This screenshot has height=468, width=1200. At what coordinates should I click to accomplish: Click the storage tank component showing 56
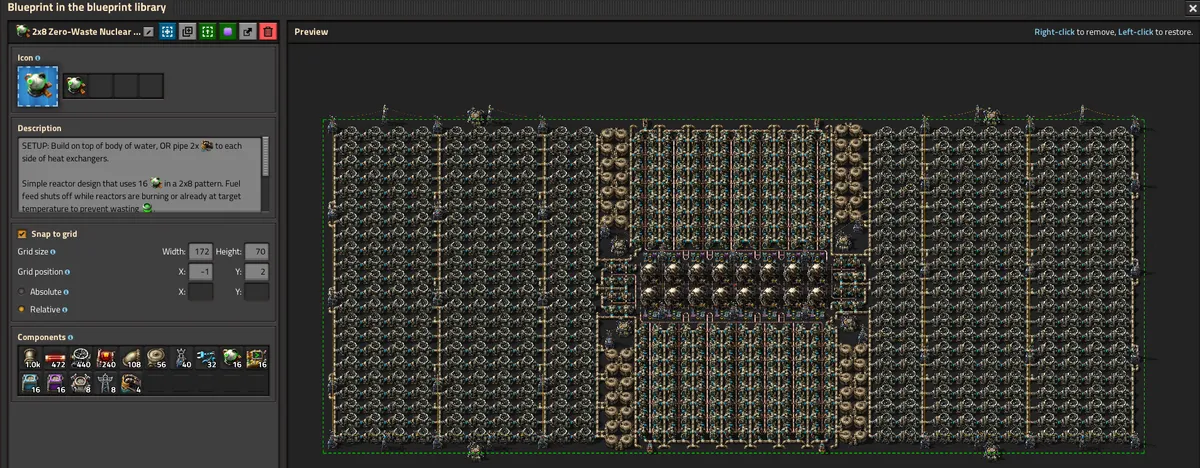coord(156,359)
